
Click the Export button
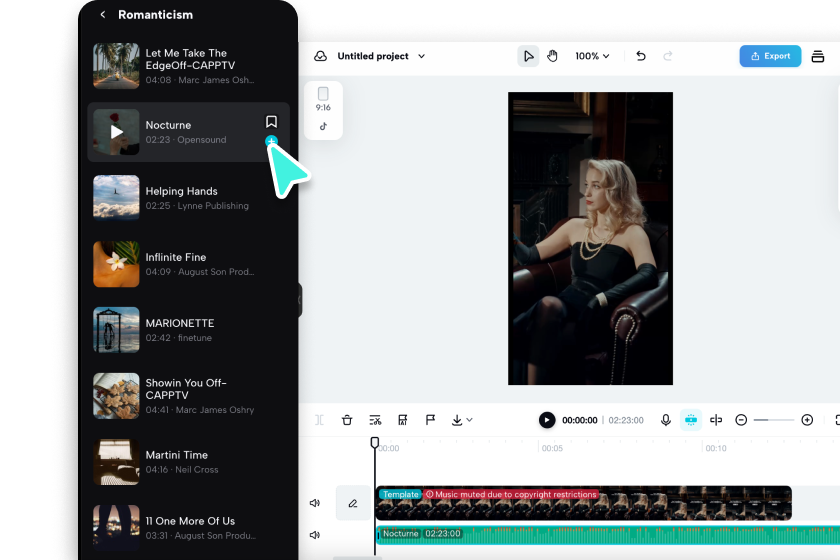point(770,56)
